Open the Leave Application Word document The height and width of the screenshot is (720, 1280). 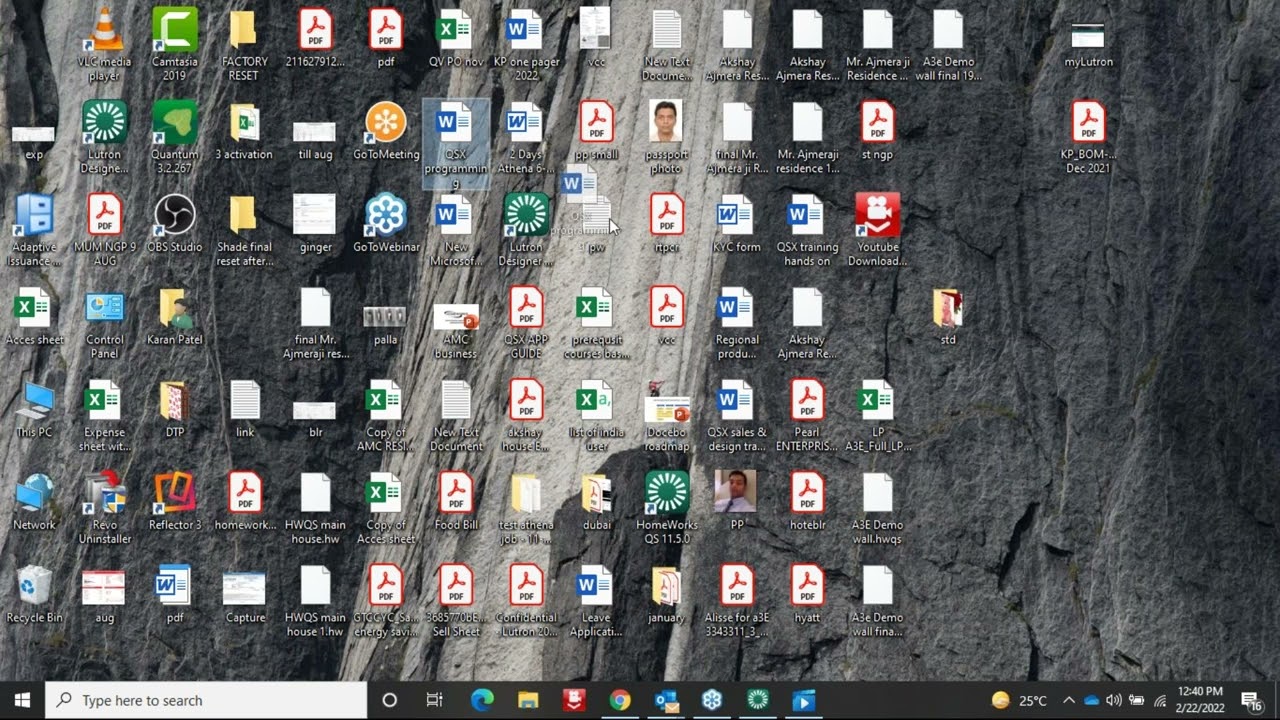point(596,600)
